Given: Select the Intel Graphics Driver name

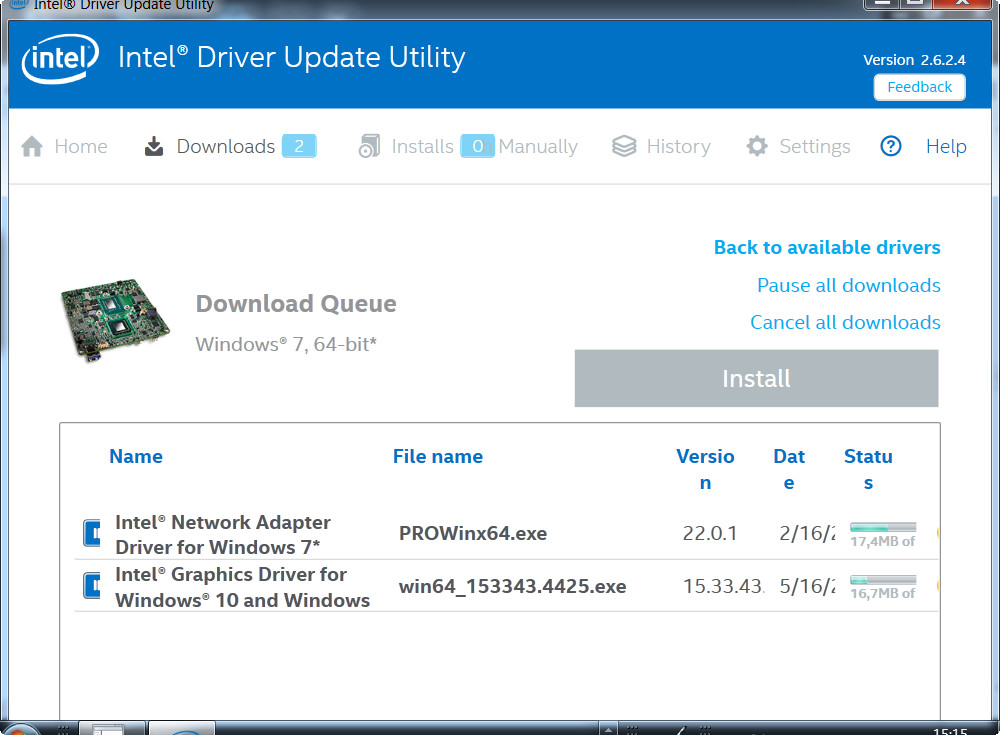Looking at the screenshot, I should coord(242,587).
